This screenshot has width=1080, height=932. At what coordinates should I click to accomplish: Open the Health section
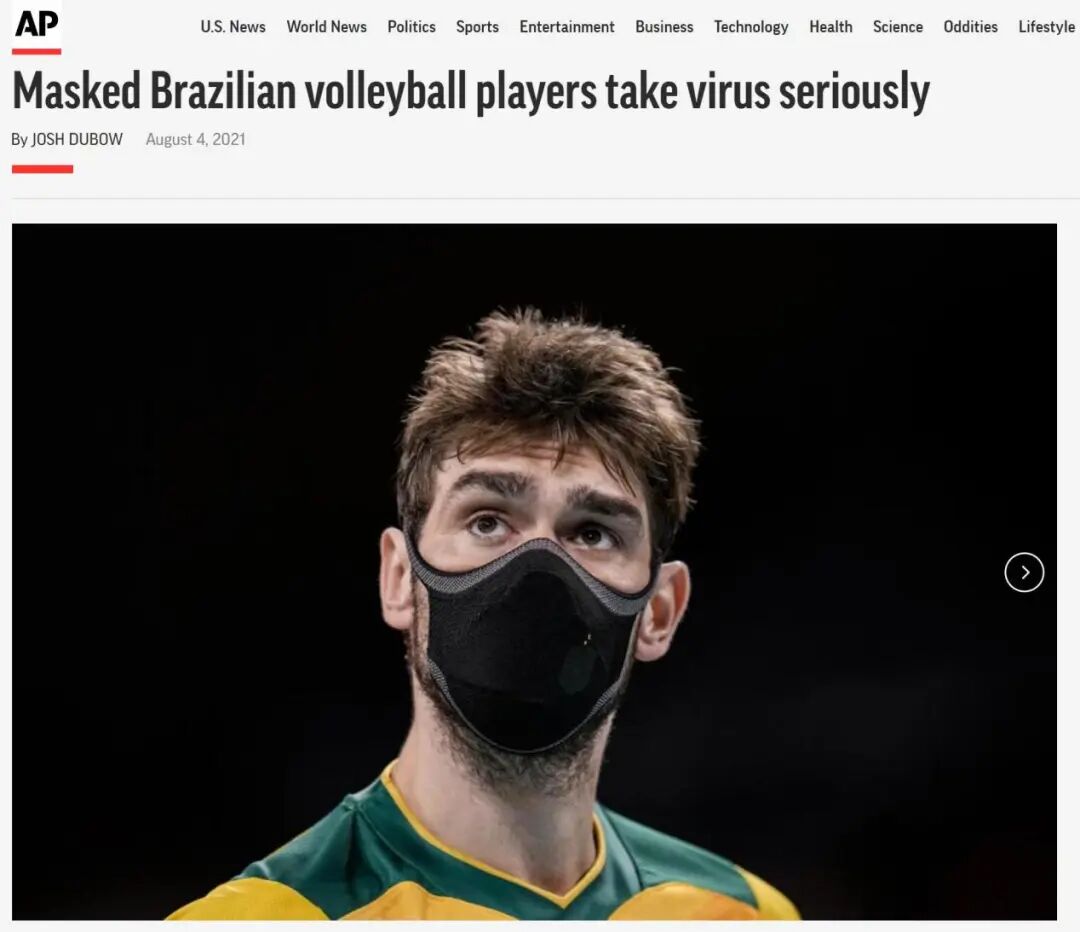831,27
